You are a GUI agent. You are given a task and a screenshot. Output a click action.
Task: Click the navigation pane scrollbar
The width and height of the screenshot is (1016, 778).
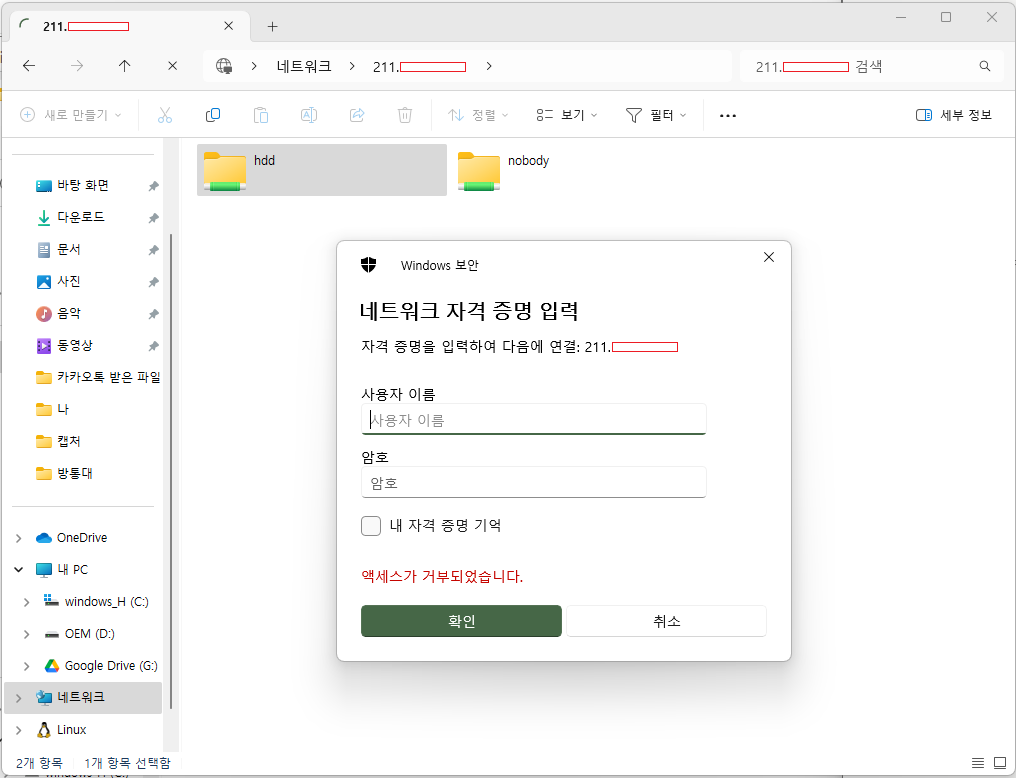coord(171,471)
